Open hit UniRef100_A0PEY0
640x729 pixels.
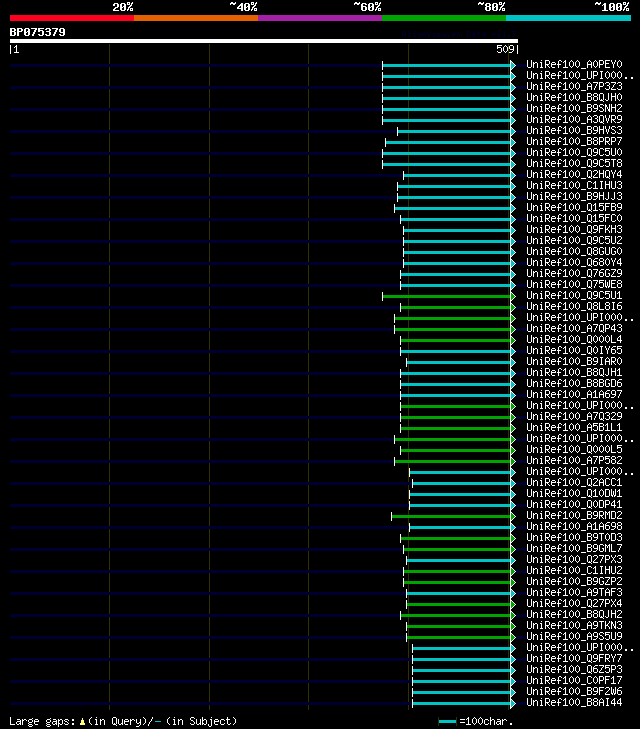pyautogui.click(x=574, y=64)
